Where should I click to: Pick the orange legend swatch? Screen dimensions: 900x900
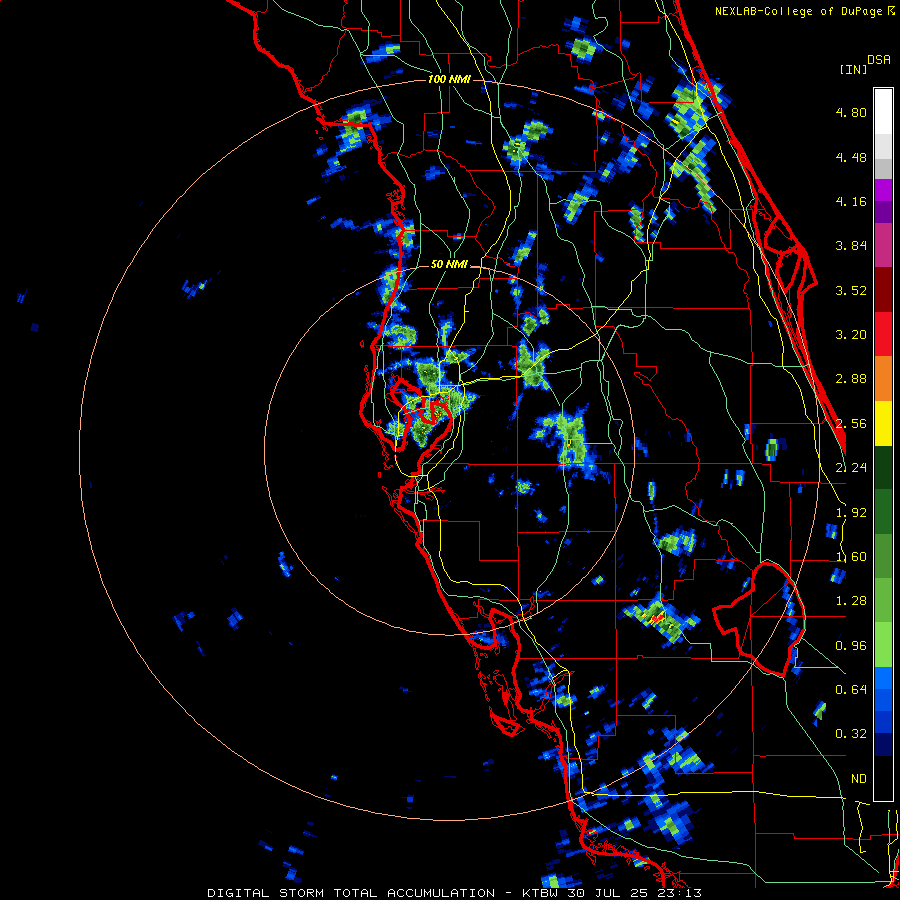click(x=883, y=379)
